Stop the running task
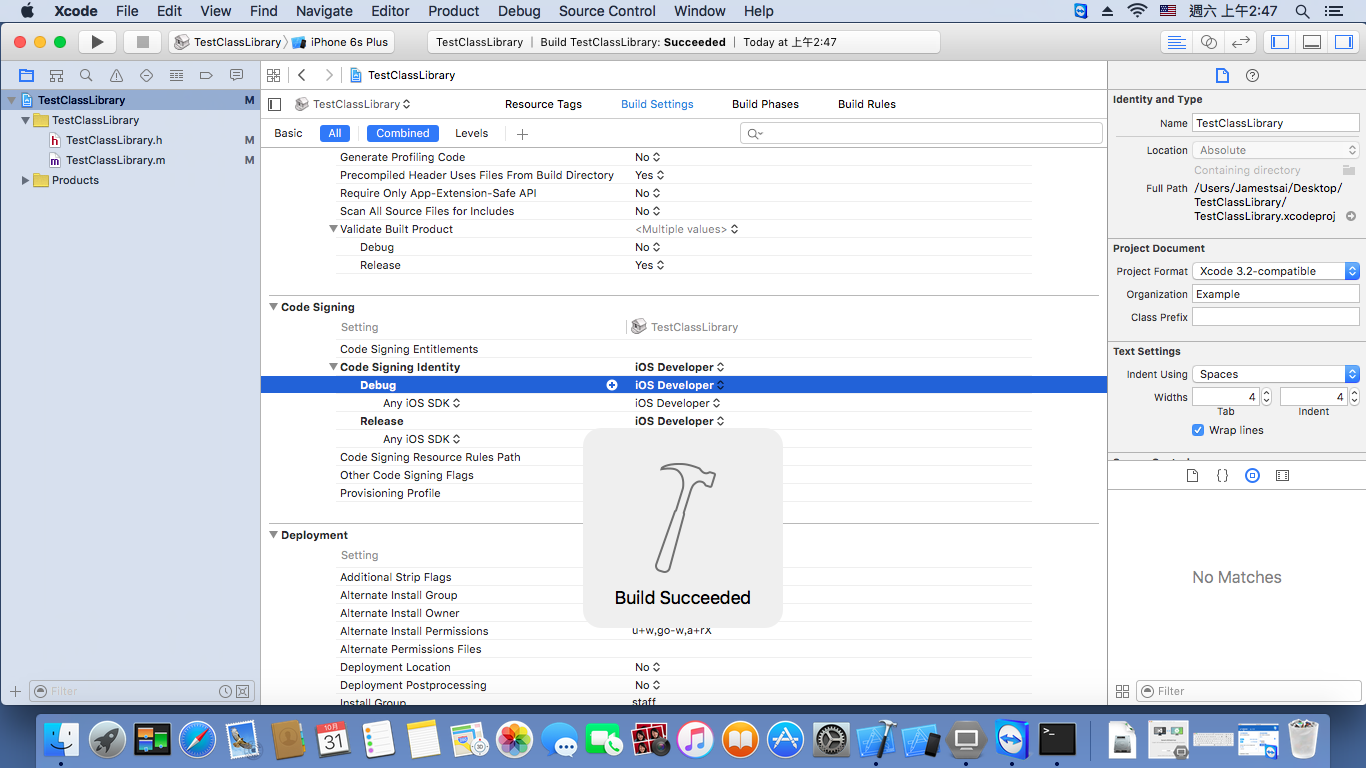 [x=142, y=42]
